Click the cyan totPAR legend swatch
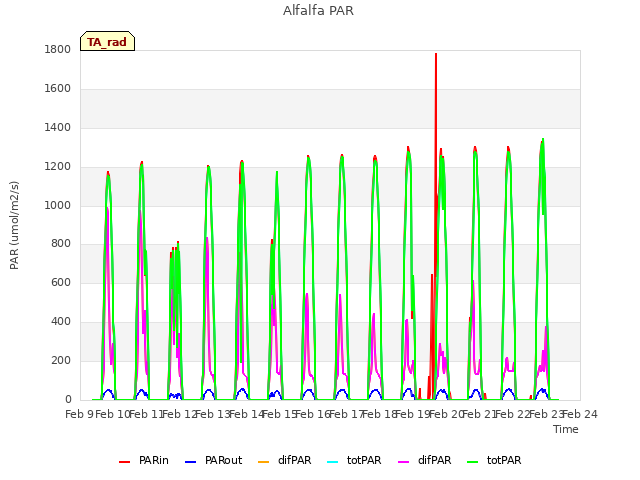Screen dimensions: 640x480 click(x=333, y=462)
